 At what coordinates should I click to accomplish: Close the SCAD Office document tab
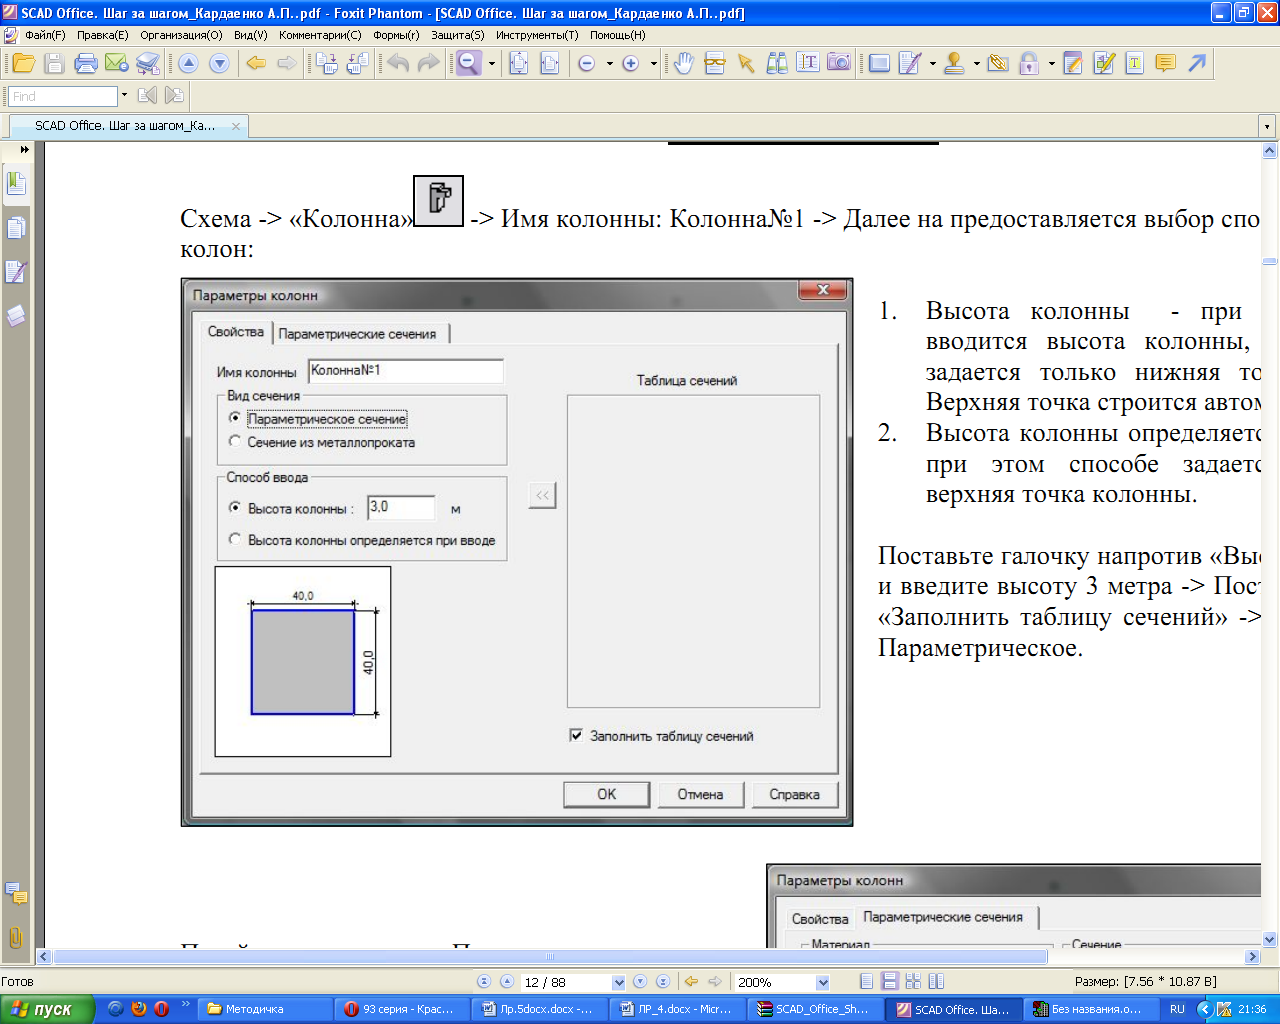coord(236,126)
